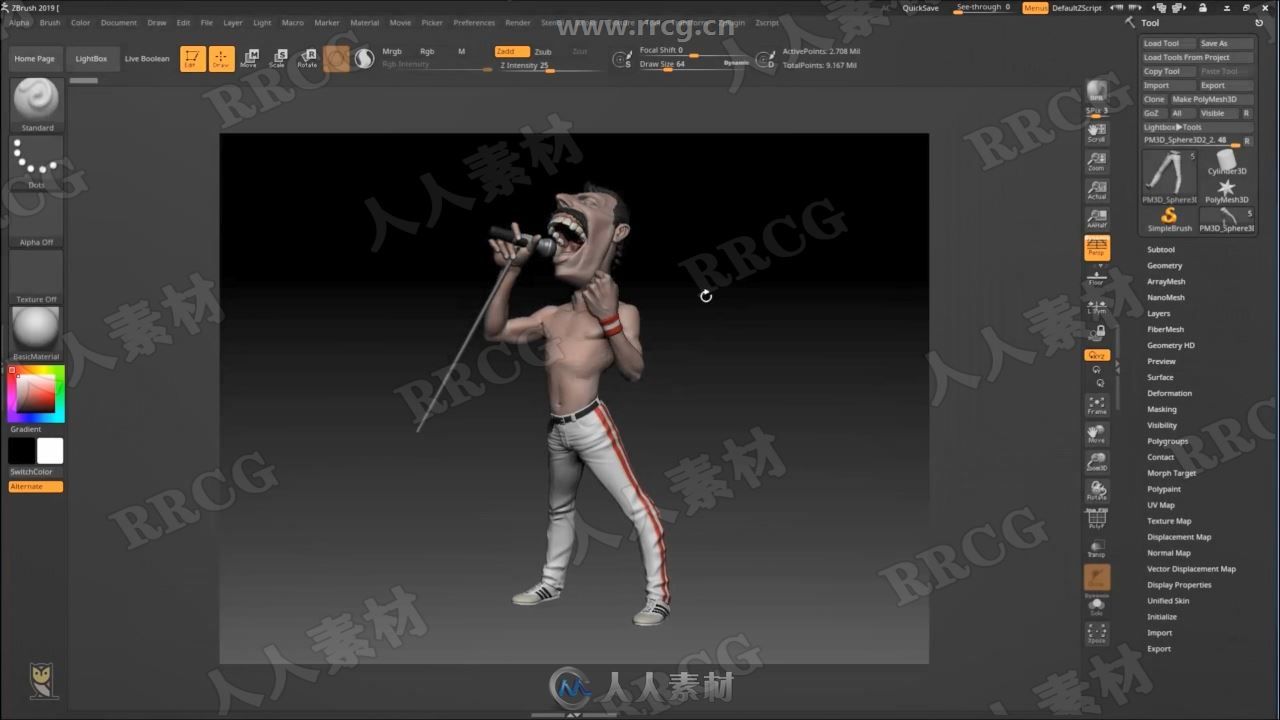Image resolution: width=1280 pixels, height=720 pixels.
Task: Expand the Layers section
Action: click(1158, 313)
